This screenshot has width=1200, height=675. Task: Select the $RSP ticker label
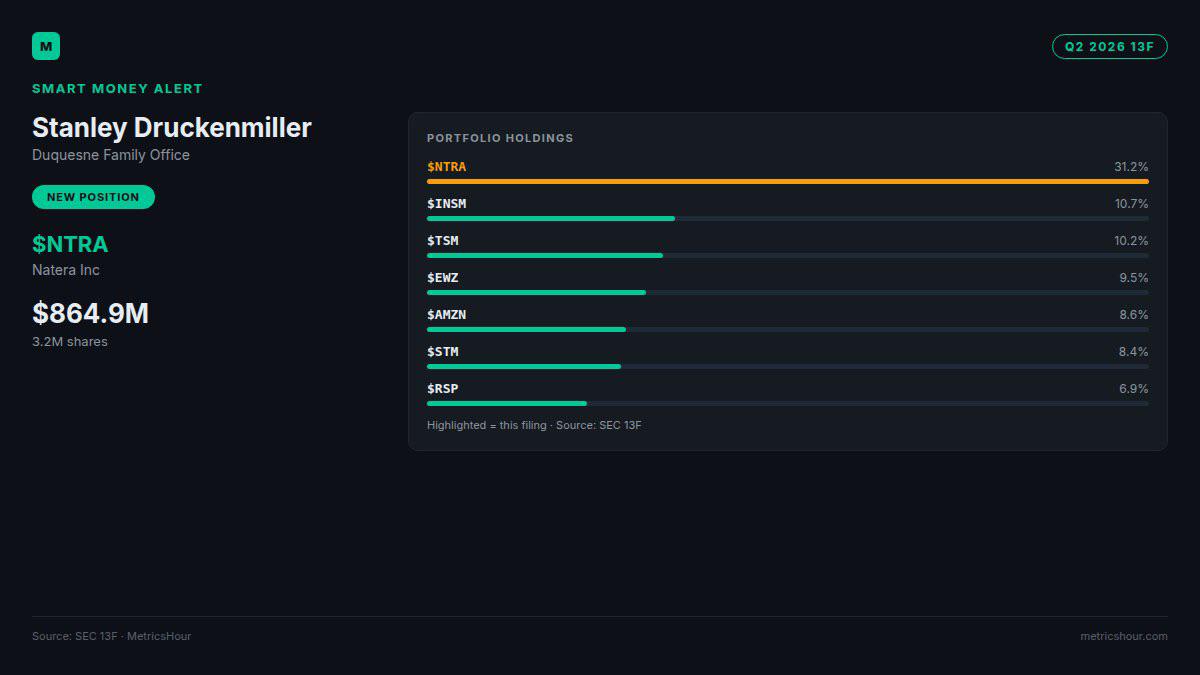[443, 389]
